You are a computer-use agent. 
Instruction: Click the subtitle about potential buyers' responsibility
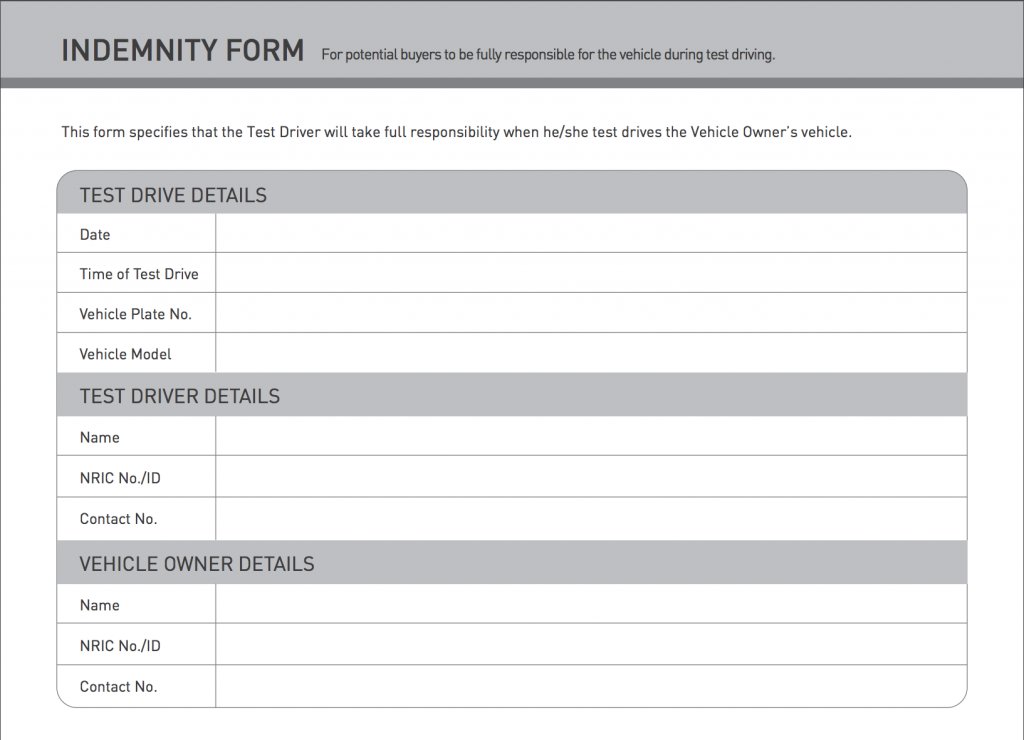pos(548,54)
